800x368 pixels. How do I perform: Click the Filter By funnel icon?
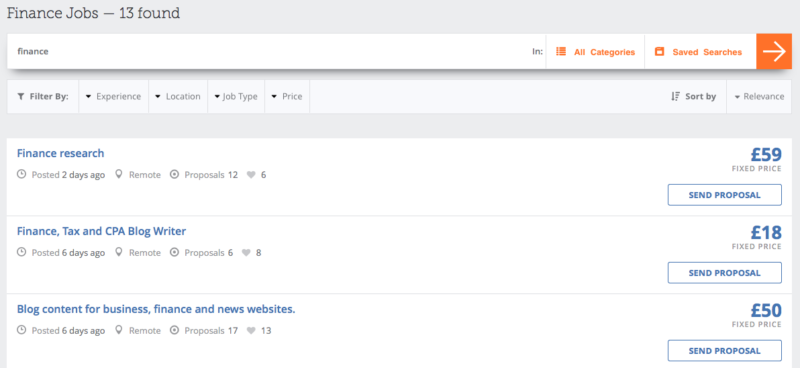tap(20, 96)
